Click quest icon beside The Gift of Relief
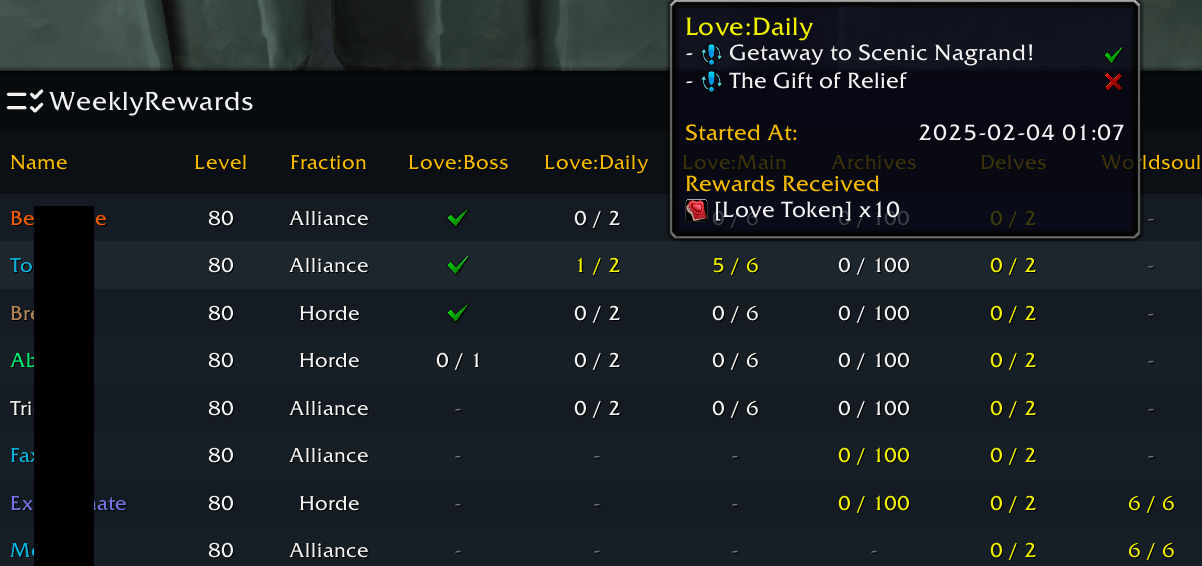The height and width of the screenshot is (566, 1202). [711, 81]
